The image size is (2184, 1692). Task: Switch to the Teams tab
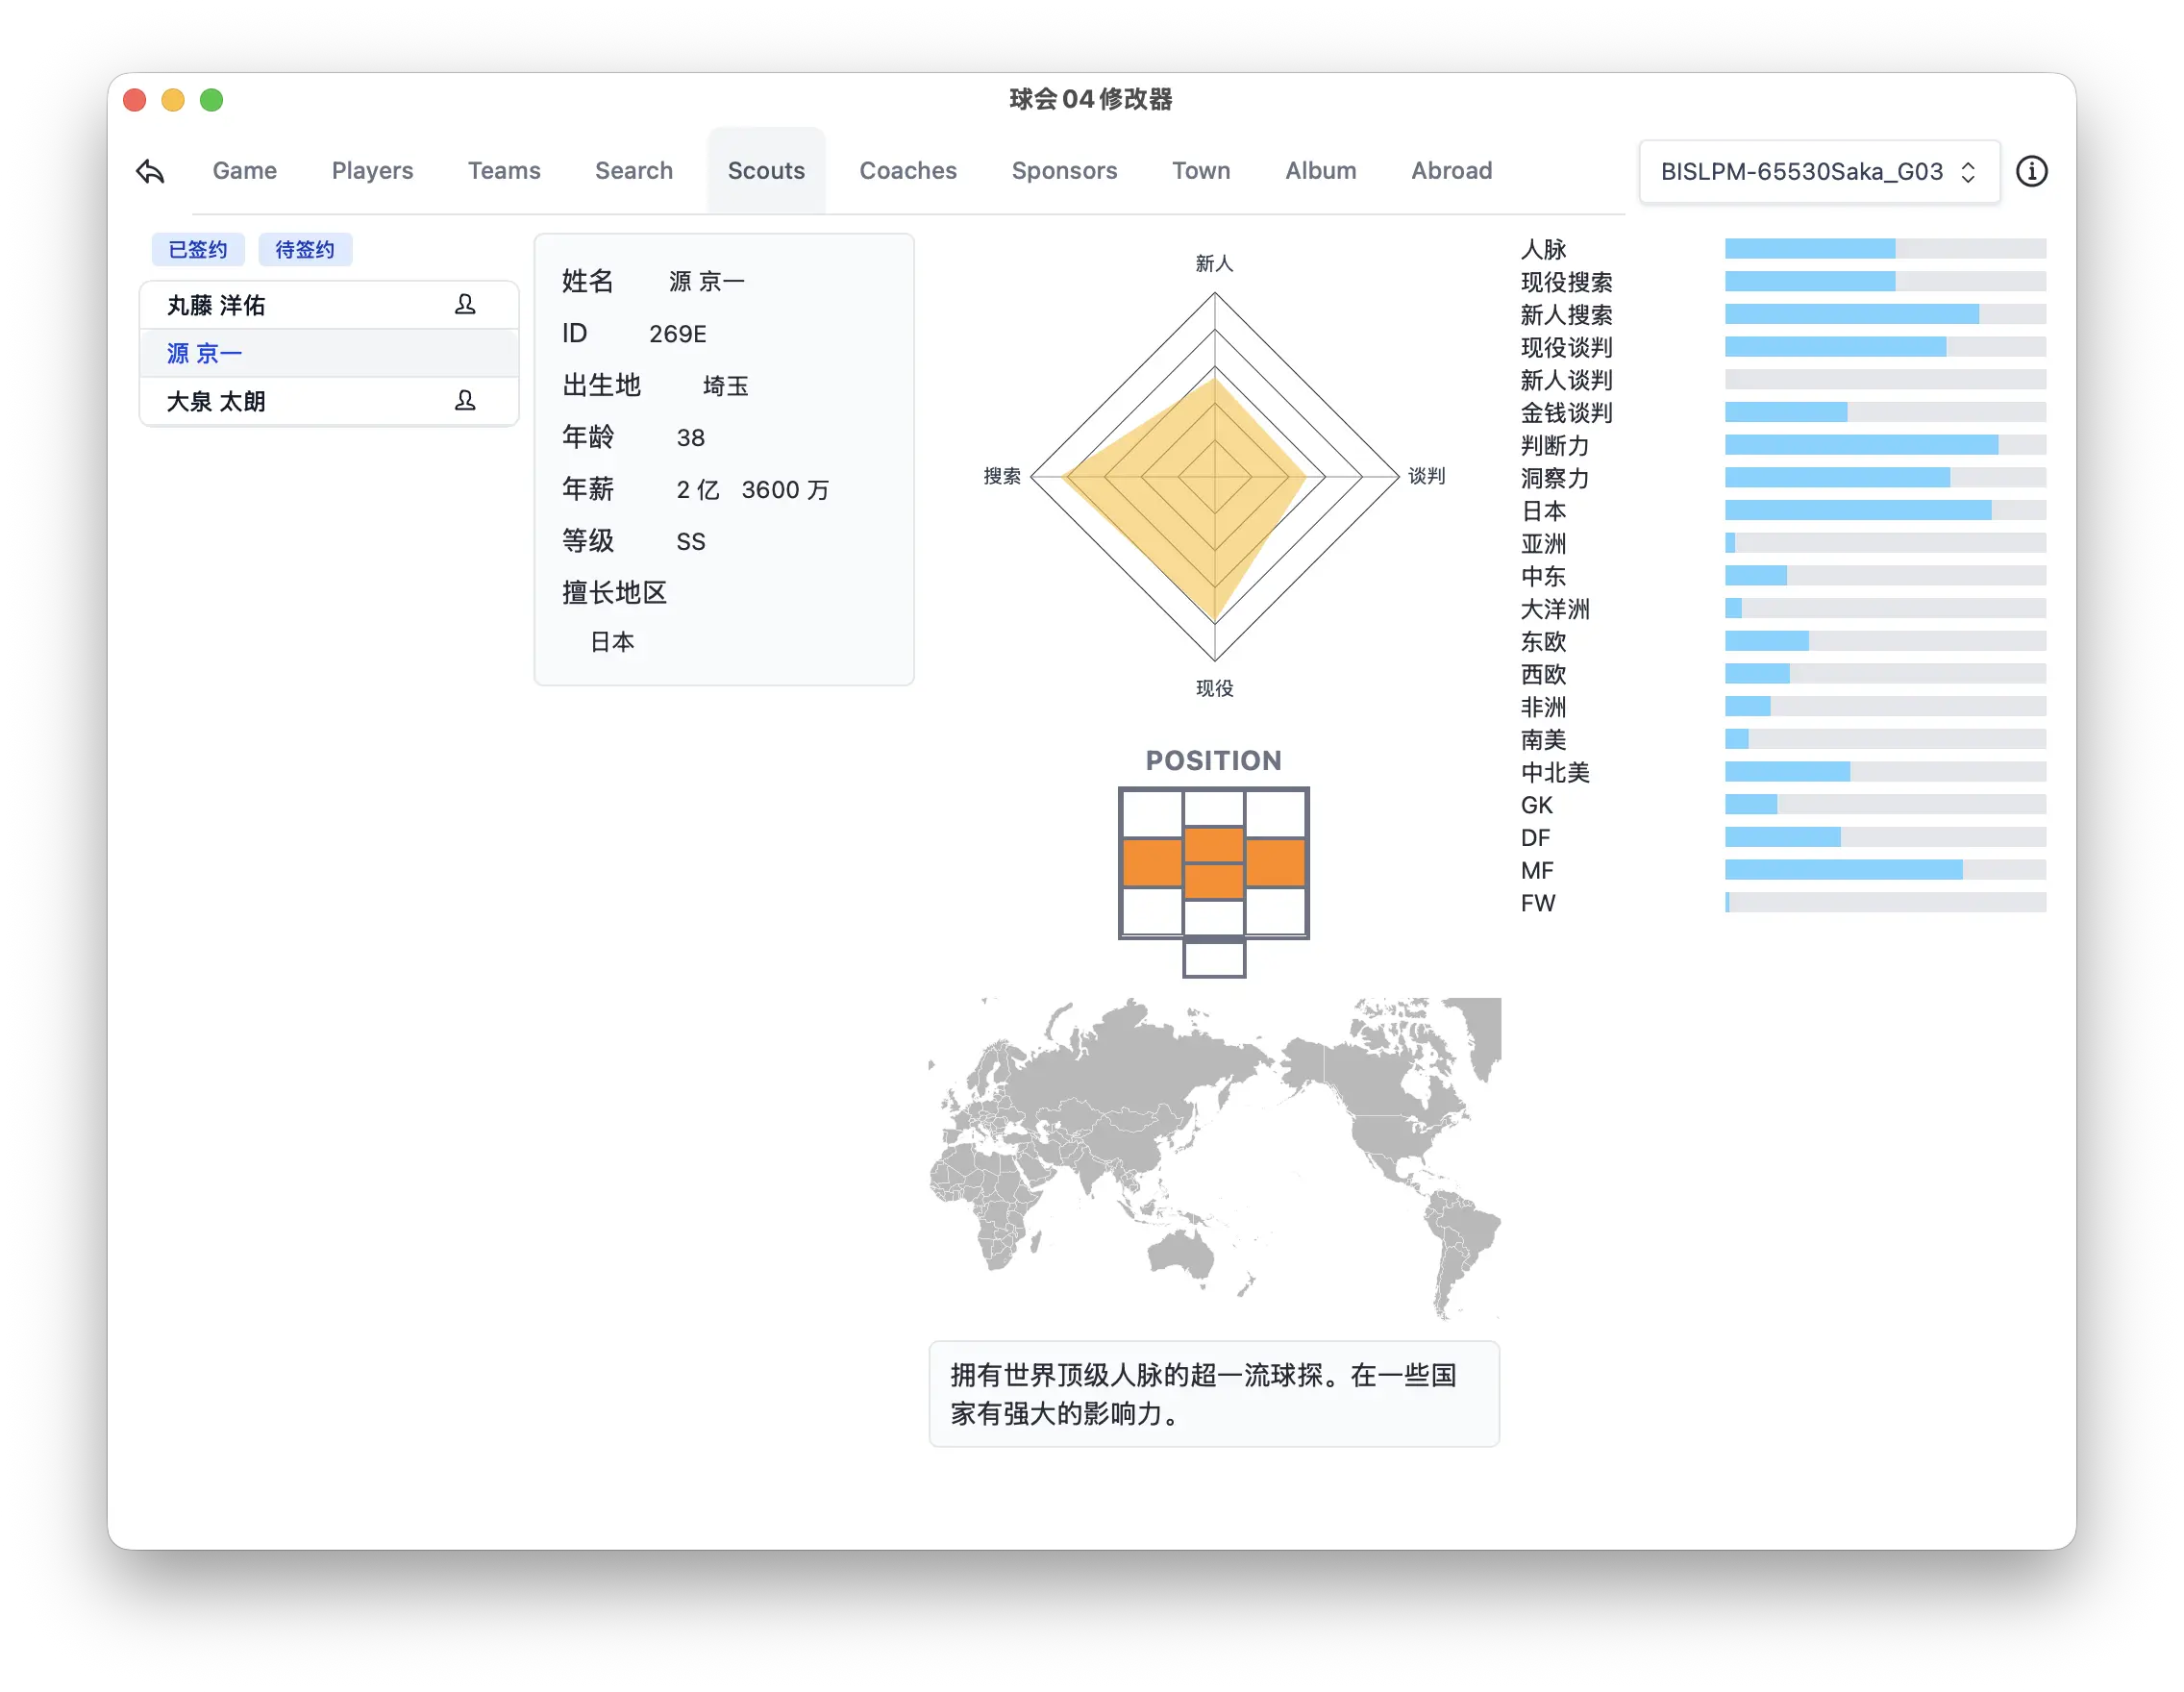coord(504,171)
